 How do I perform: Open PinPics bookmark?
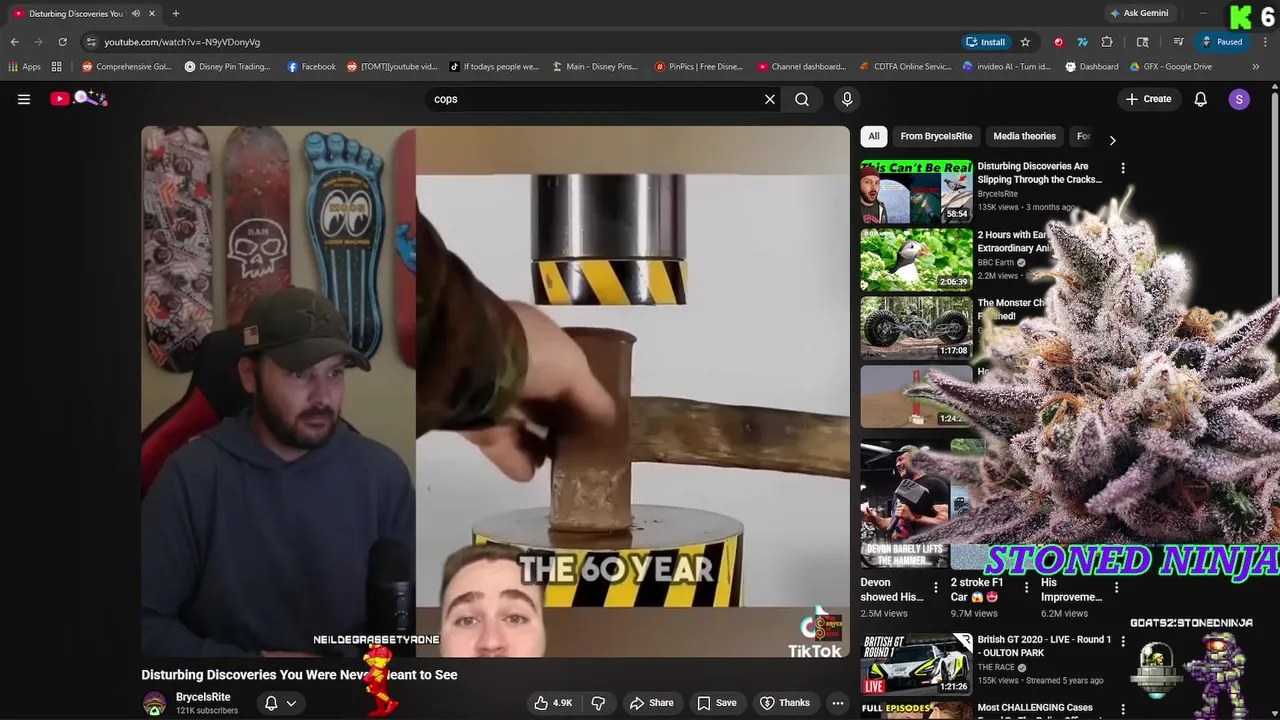(x=699, y=67)
